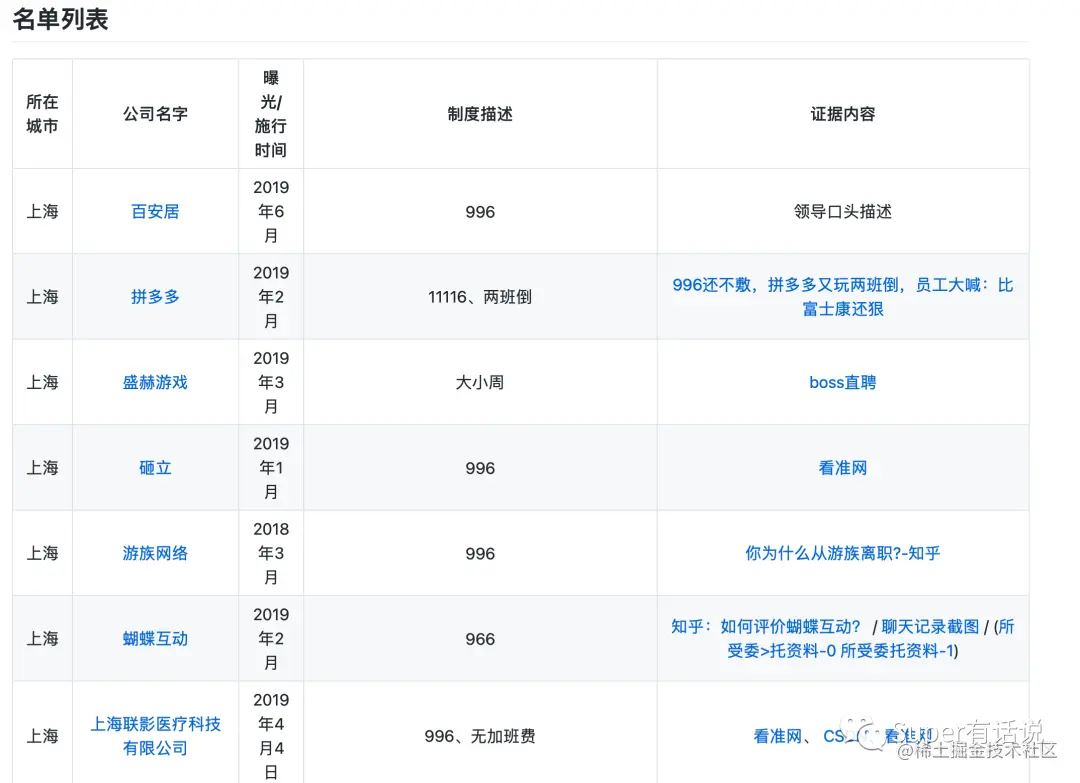Open the 蝴蝶互动 company link
Screen dimensions: 1080x783
(155, 638)
